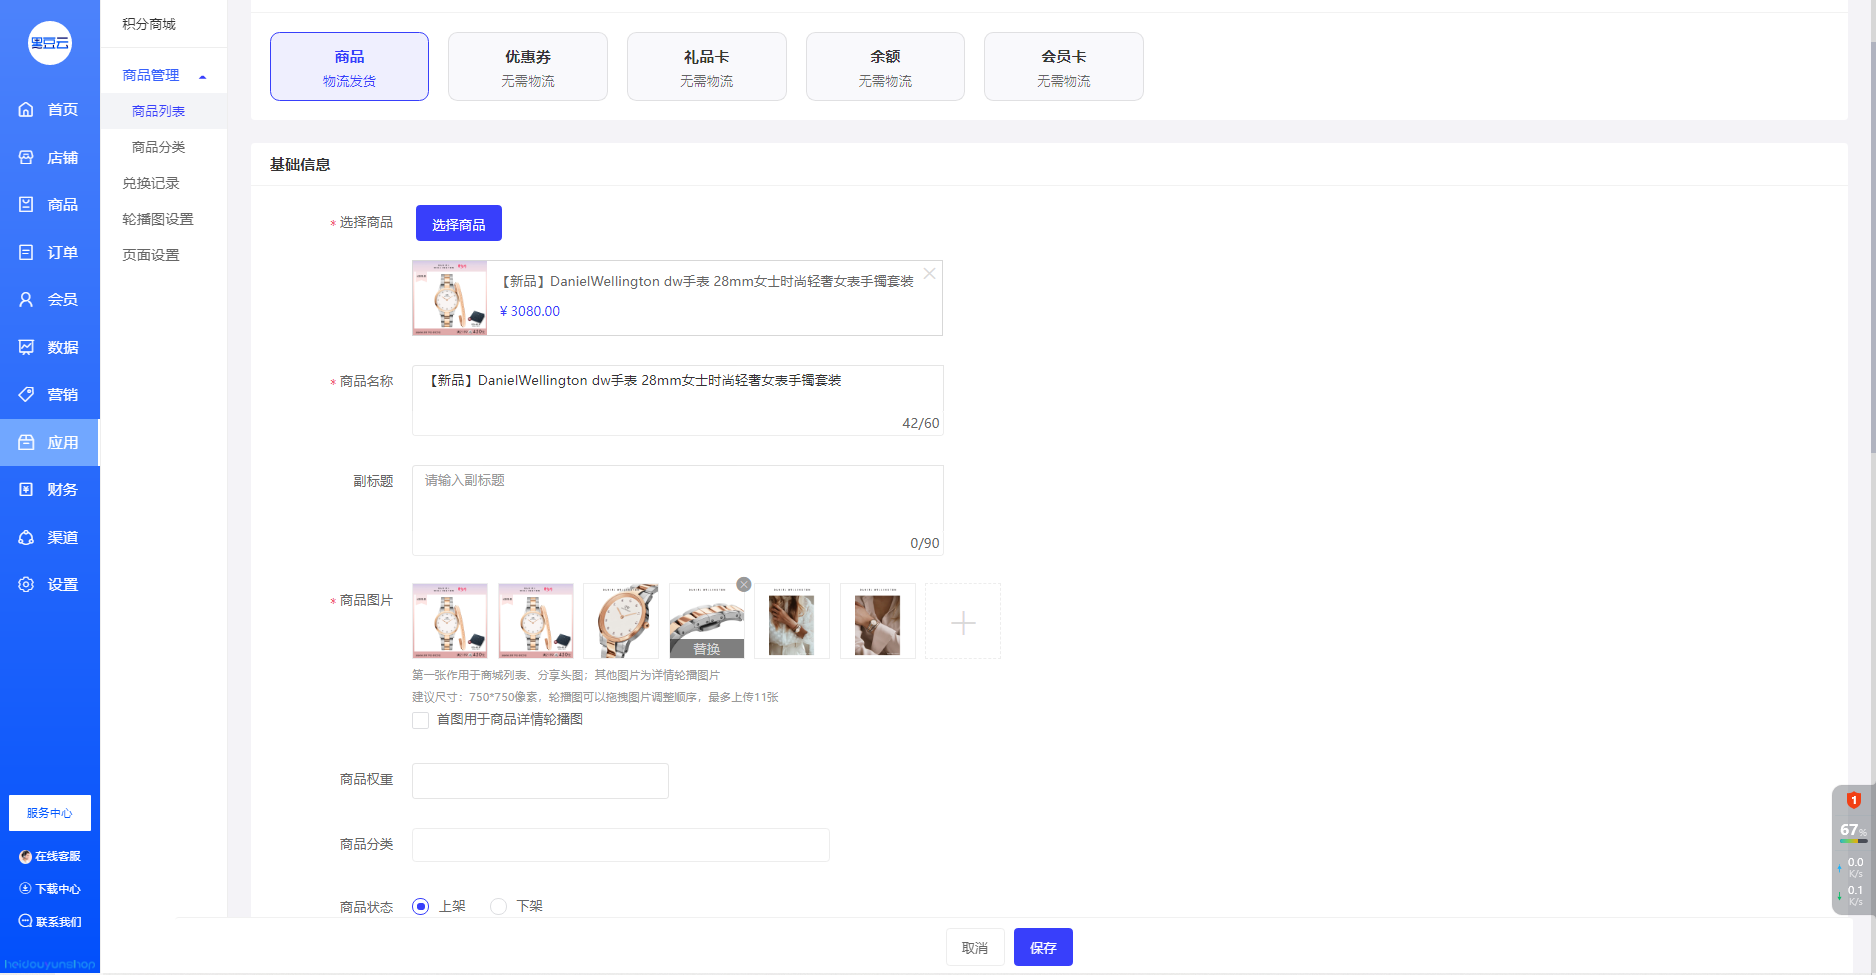
Task: Click the 选择商品 button
Action: pos(459,224)
